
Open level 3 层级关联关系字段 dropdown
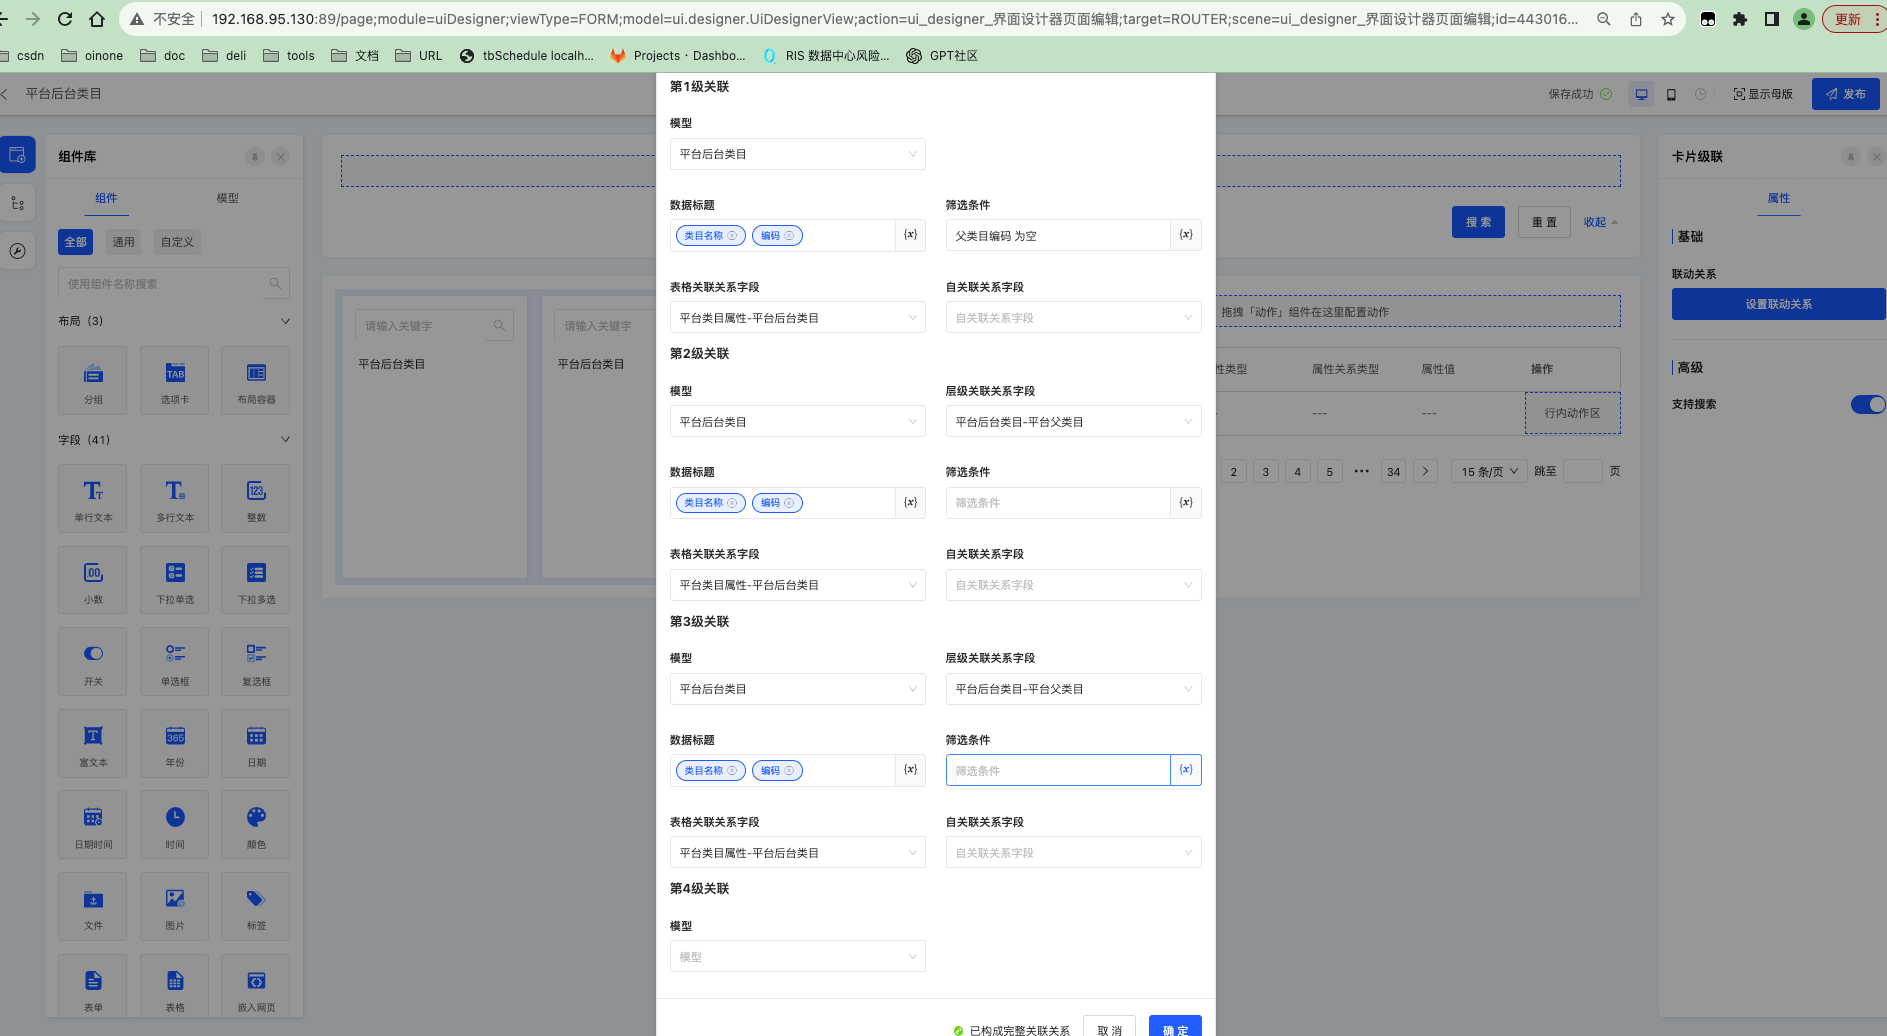[x=1074, y=689]
